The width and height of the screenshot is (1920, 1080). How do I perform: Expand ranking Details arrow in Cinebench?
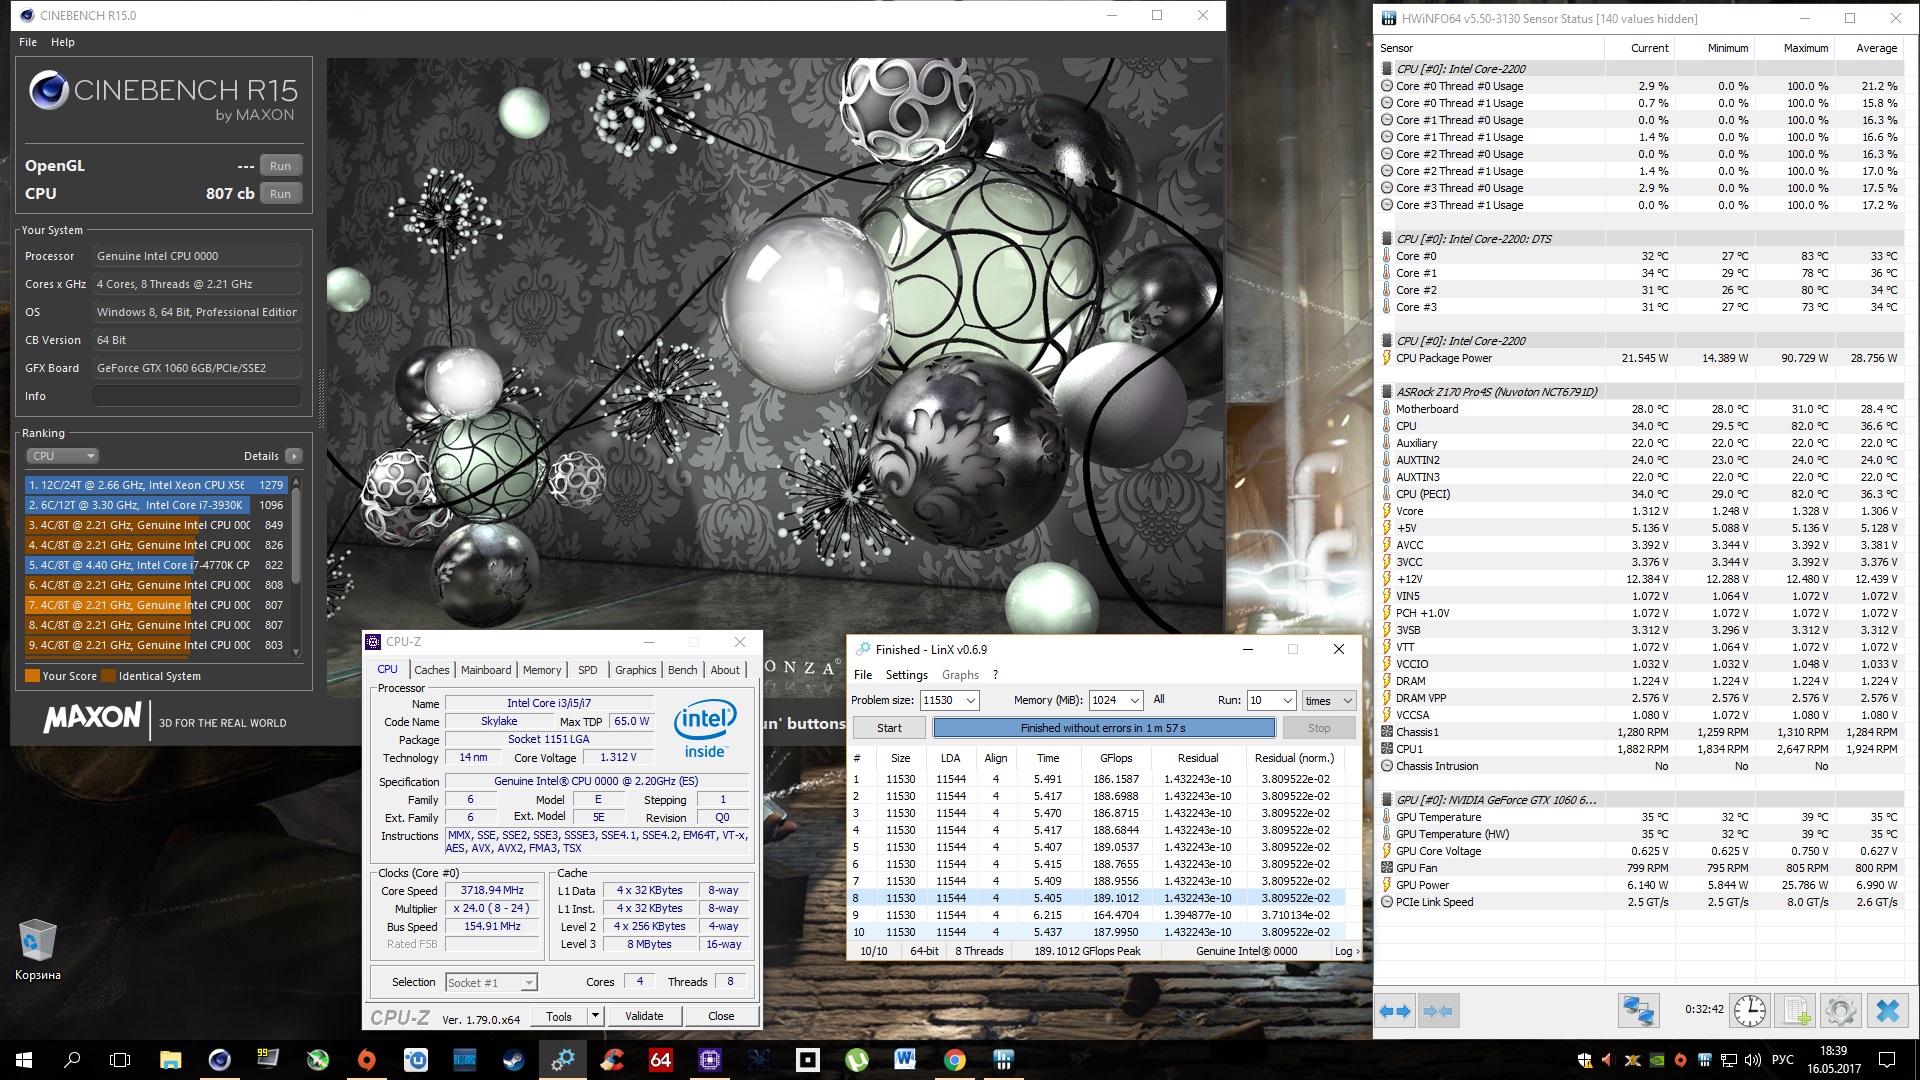(x=294, y=456)
